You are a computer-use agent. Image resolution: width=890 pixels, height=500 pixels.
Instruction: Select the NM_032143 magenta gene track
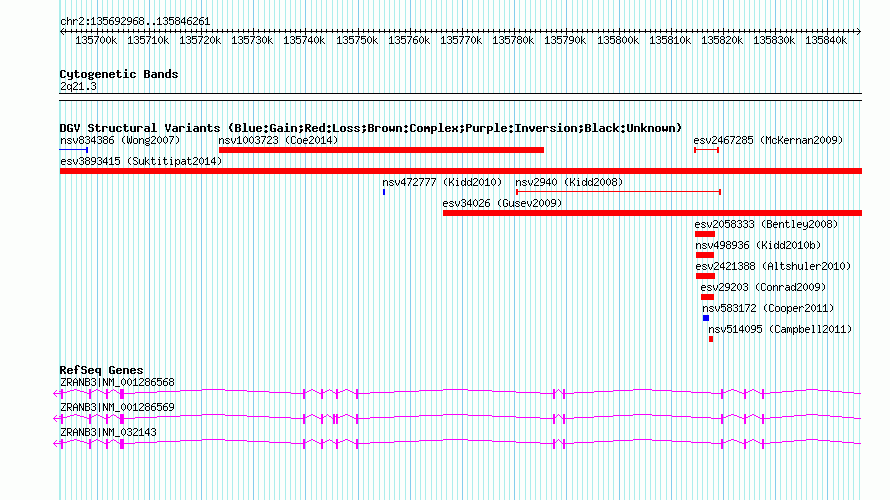[x=457, y=443]
